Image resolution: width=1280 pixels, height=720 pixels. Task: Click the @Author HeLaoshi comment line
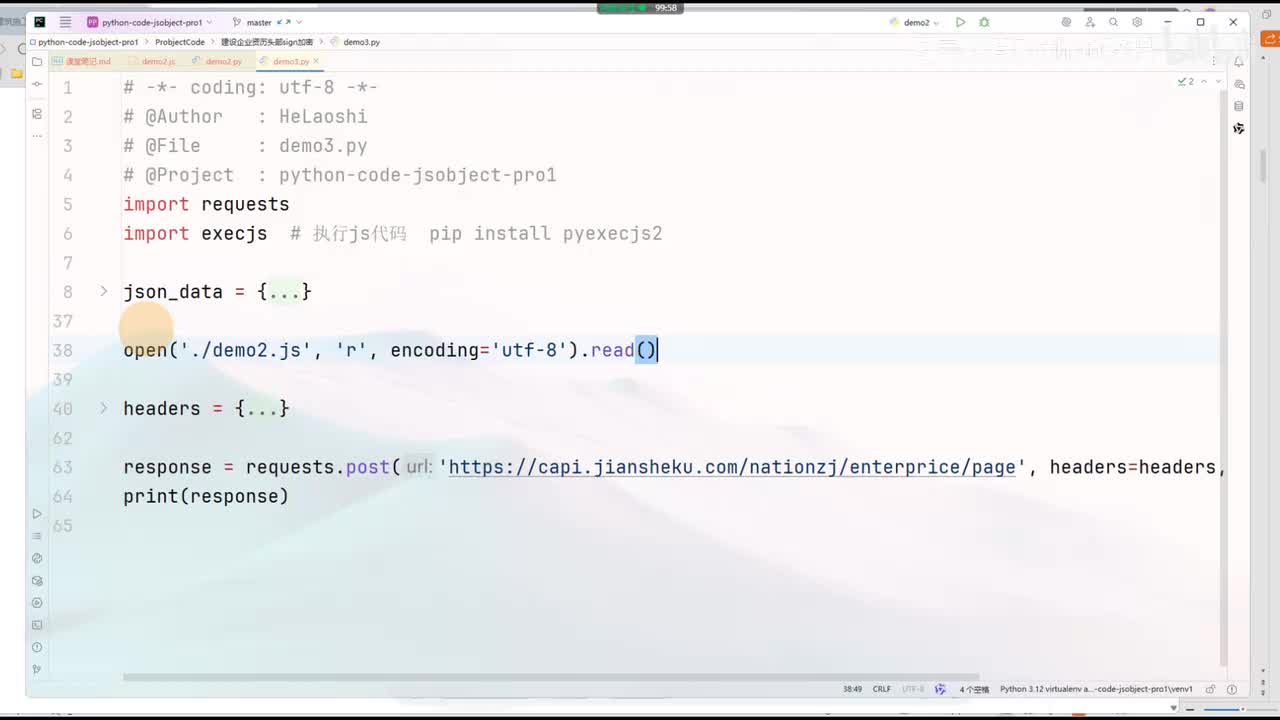[245, 116]
